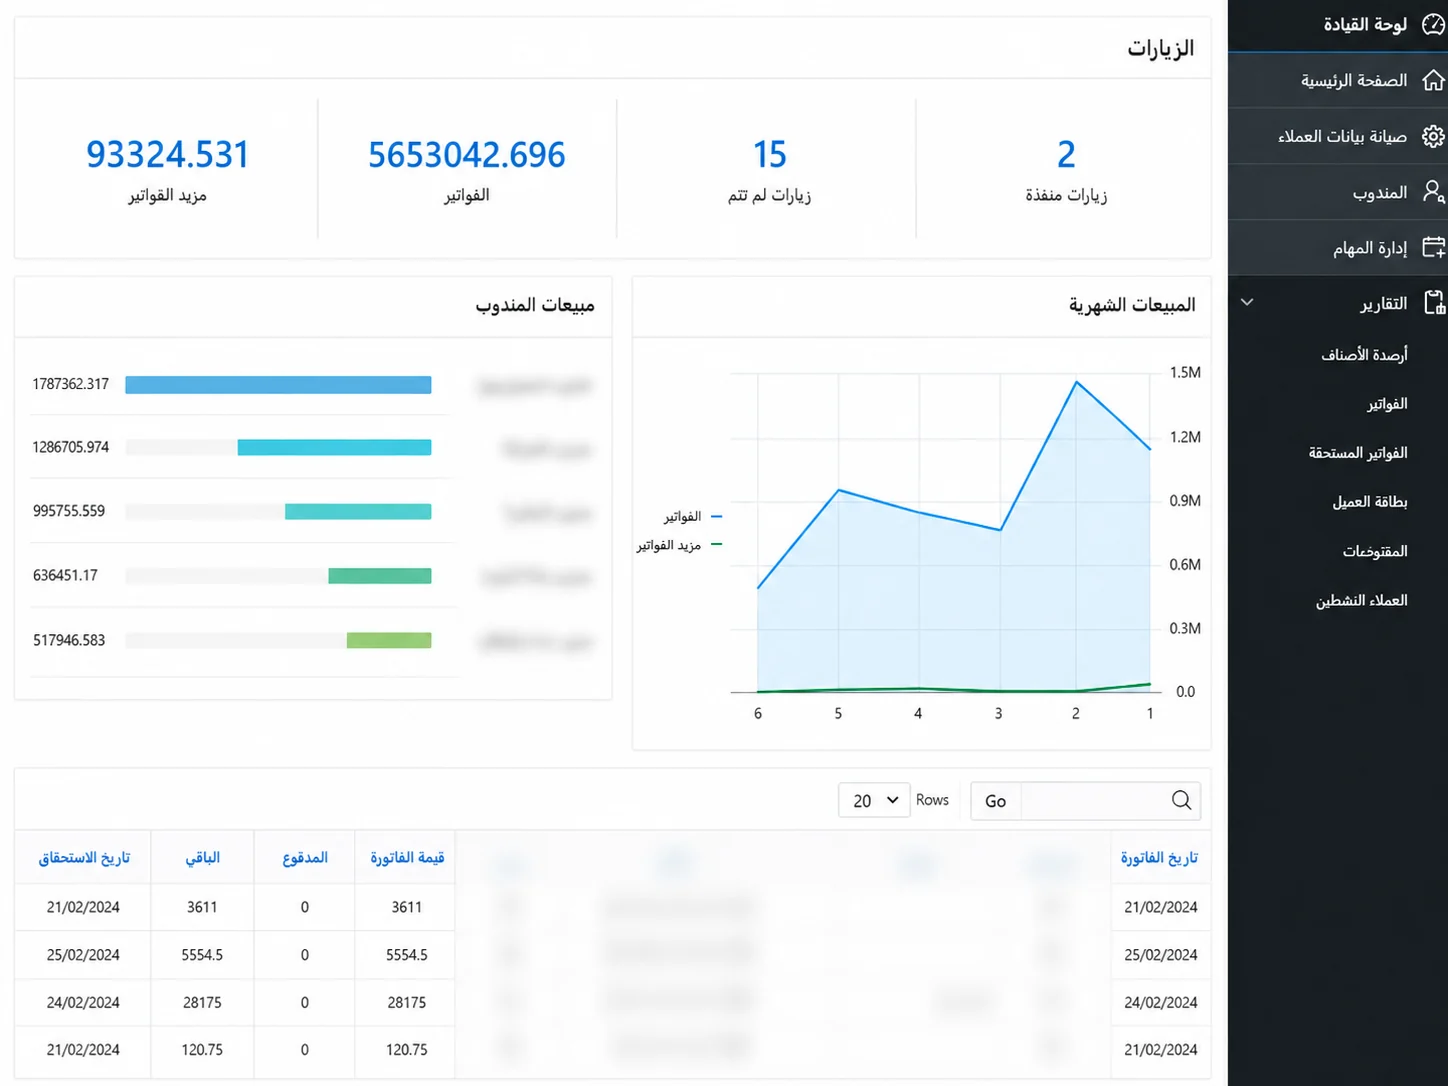The height and width of the screenshot is (1086, 1448).
Task: Open the 20 rows dropdown
Action: [x=874, y=801]
